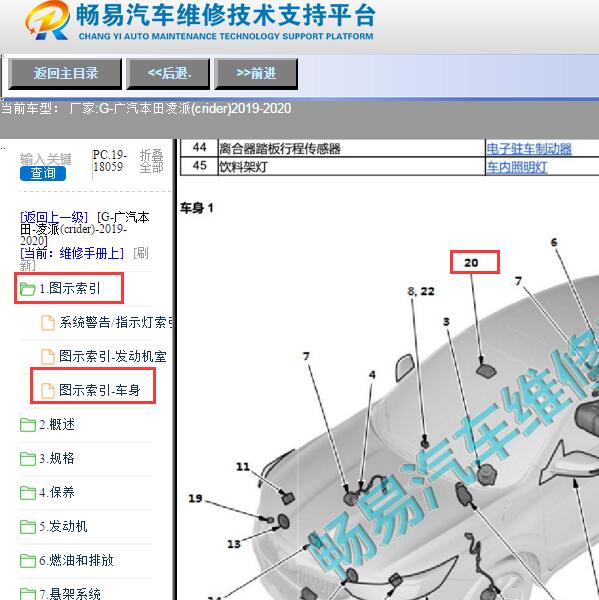Select the 4.保养 tree label
Viewport: 599px width, 600px height.
click(57, 492)
